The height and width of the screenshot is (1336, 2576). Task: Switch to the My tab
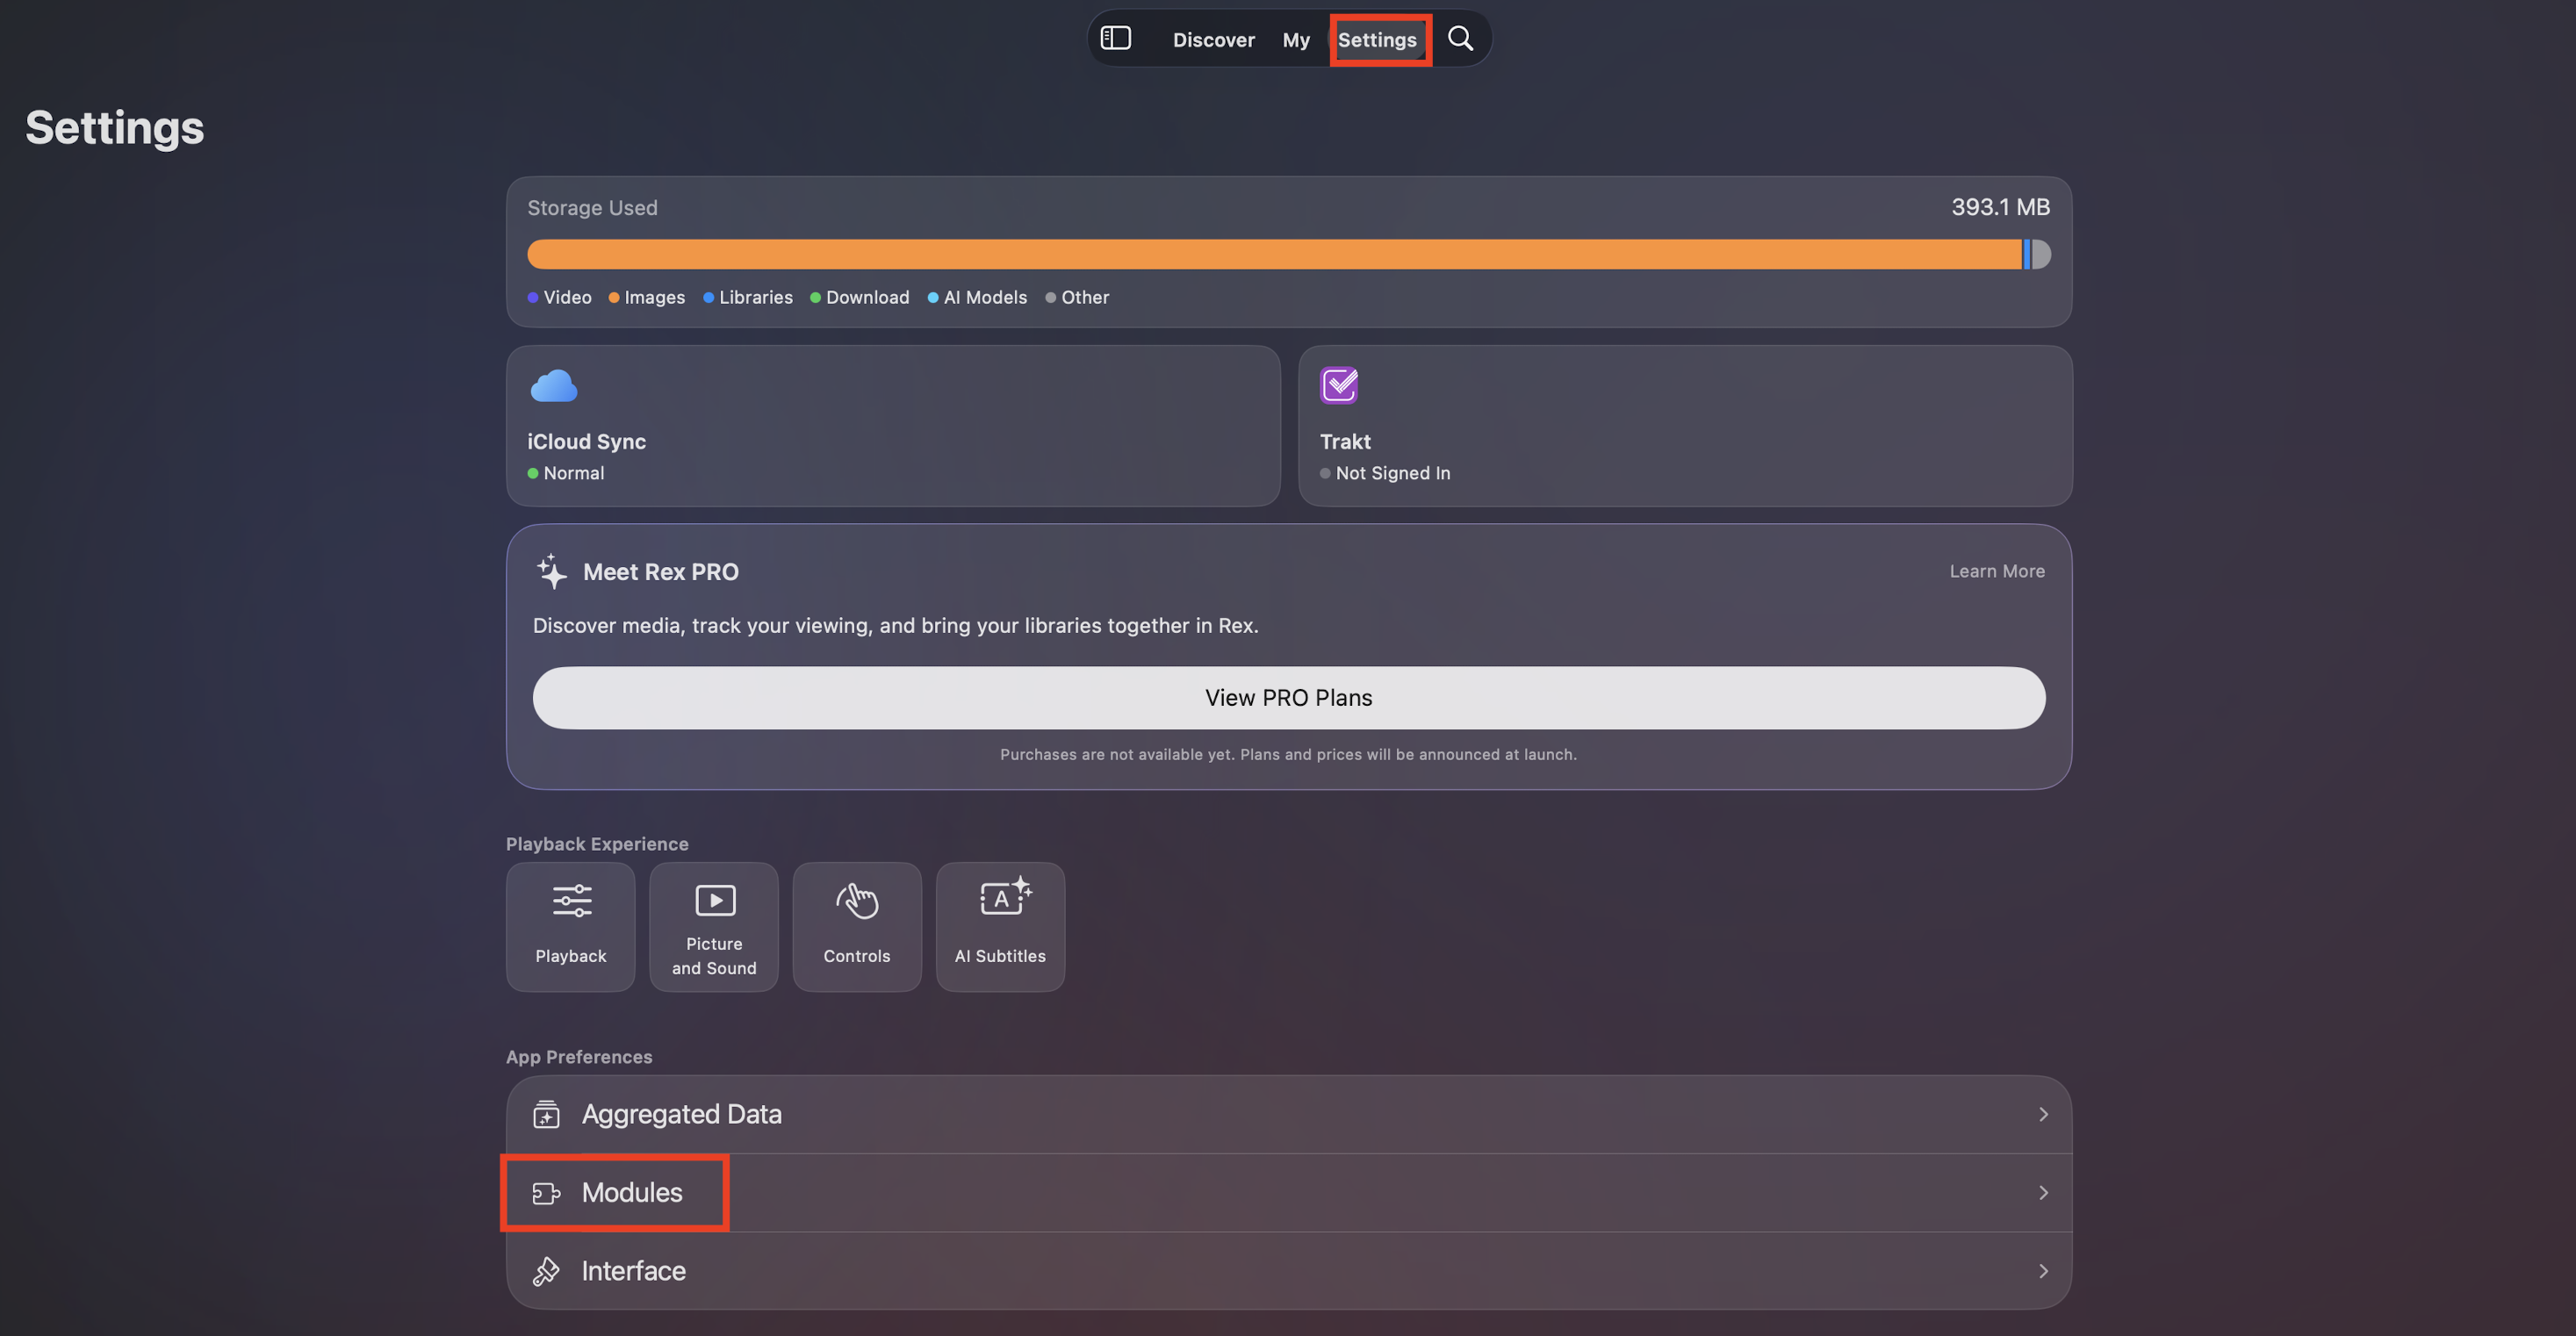click(1296, 40)
